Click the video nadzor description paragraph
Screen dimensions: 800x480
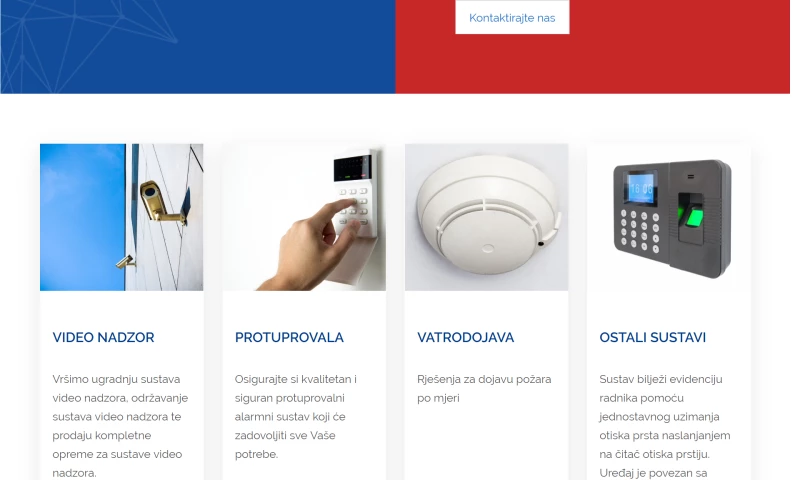tap(120, 426)
